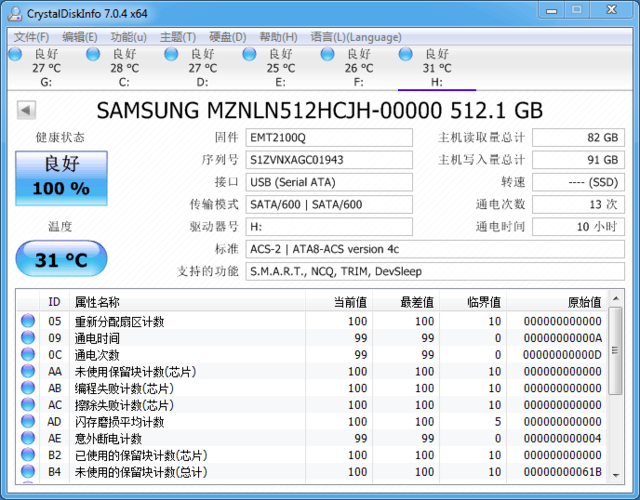Image resolution: width=640 pixels, height=500 pixels.
Task: Select the 重新分配扇区计数 attribute row
Action: point(312,321)
